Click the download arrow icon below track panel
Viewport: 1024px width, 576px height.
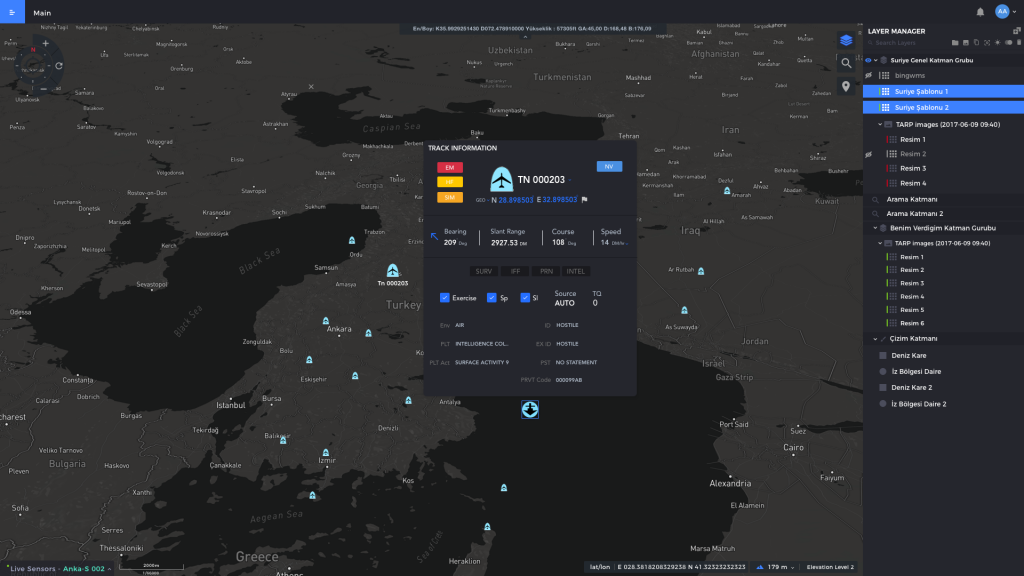pyautogui.click(x=530, y=410)
